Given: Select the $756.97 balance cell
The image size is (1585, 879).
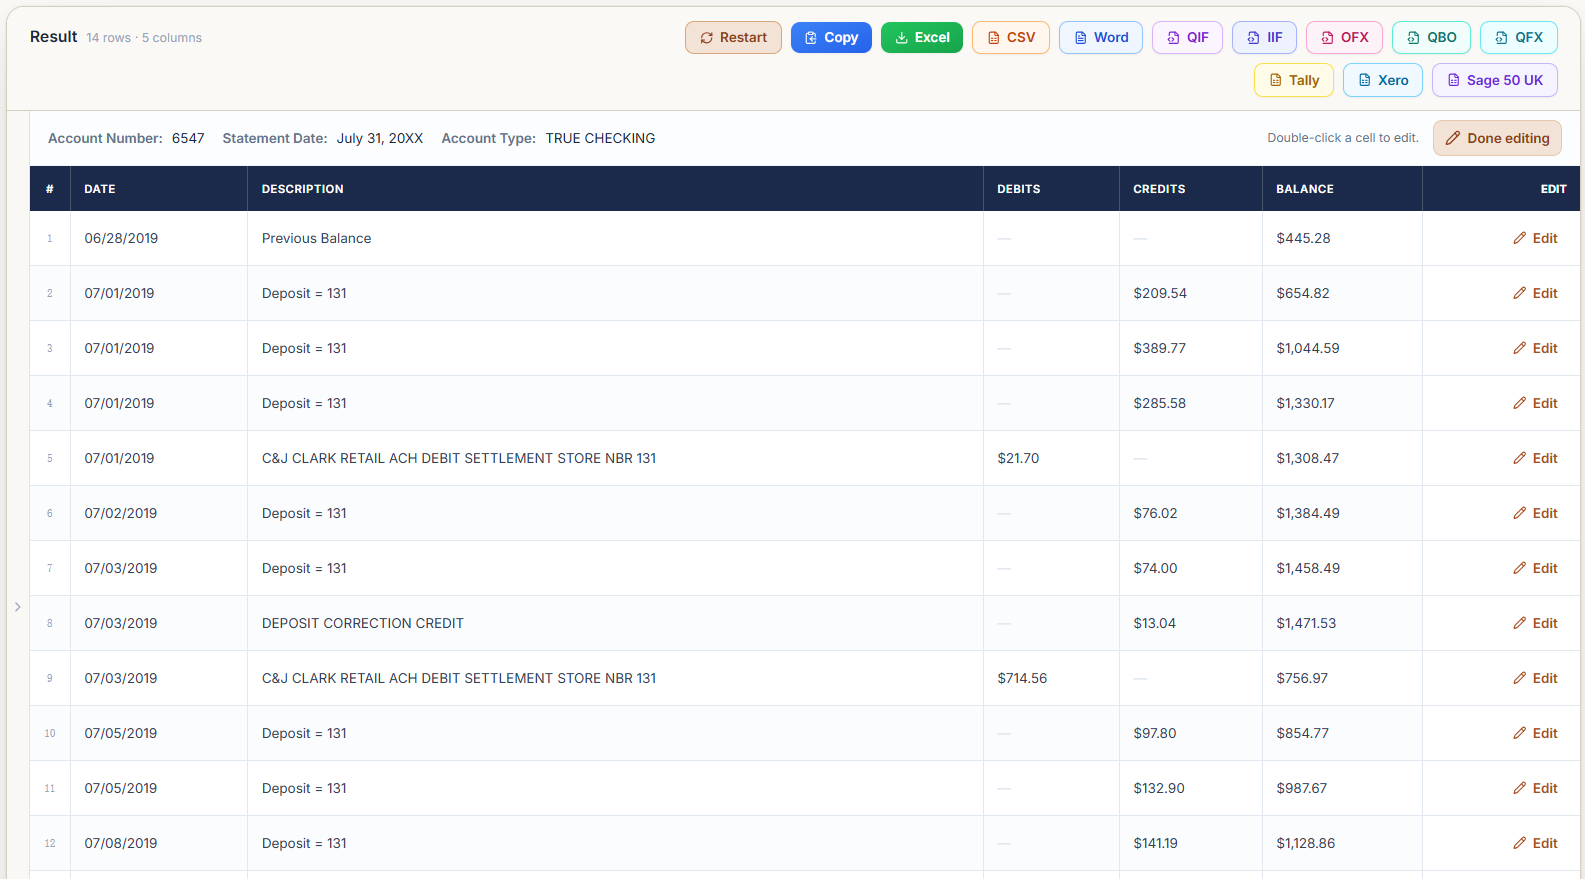Looking at the screenshot, I should [x=1342, y=679].
